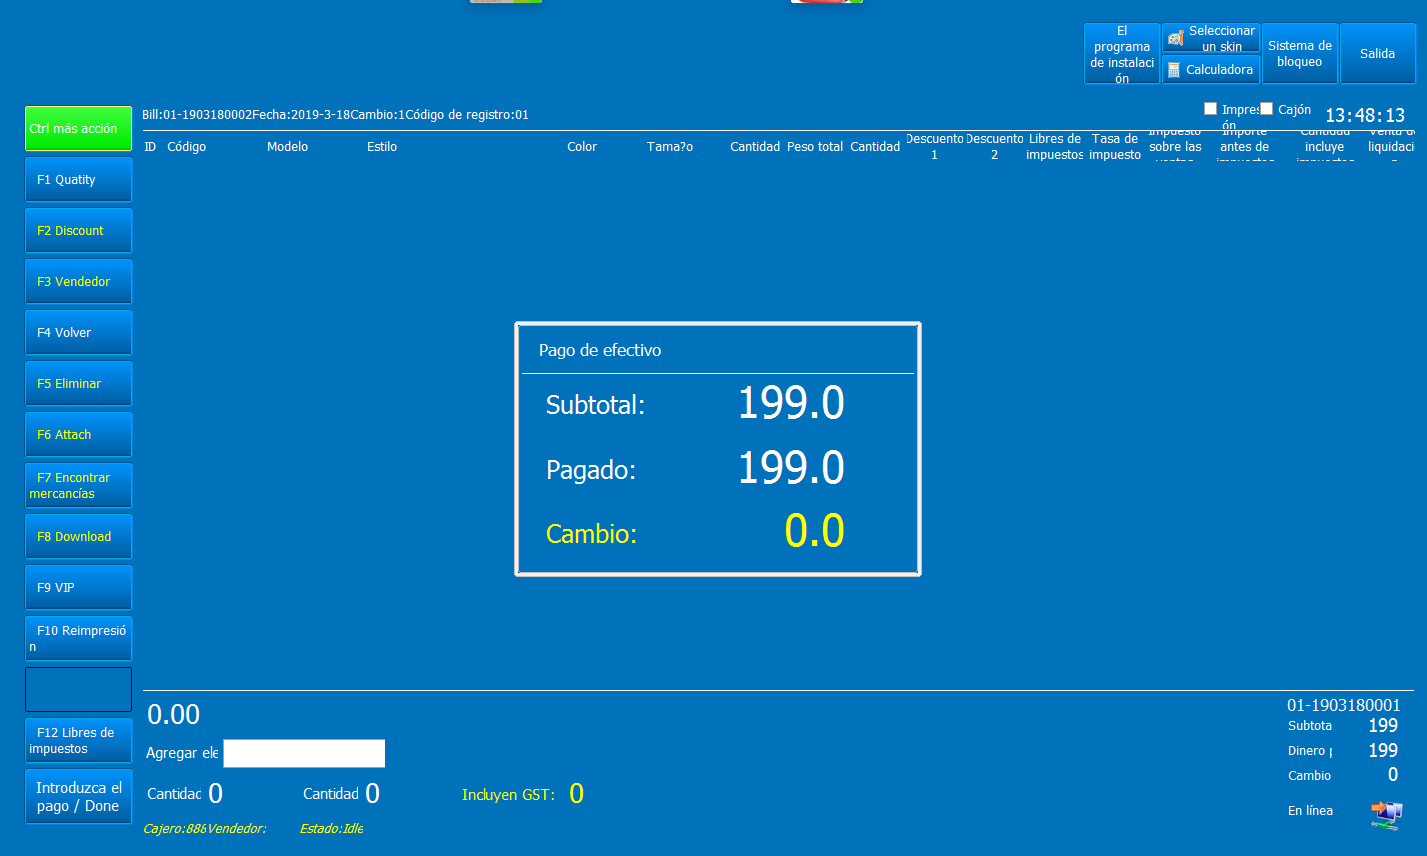
Task: Click the Cajero:886 status text
Action: click(174, 829)
